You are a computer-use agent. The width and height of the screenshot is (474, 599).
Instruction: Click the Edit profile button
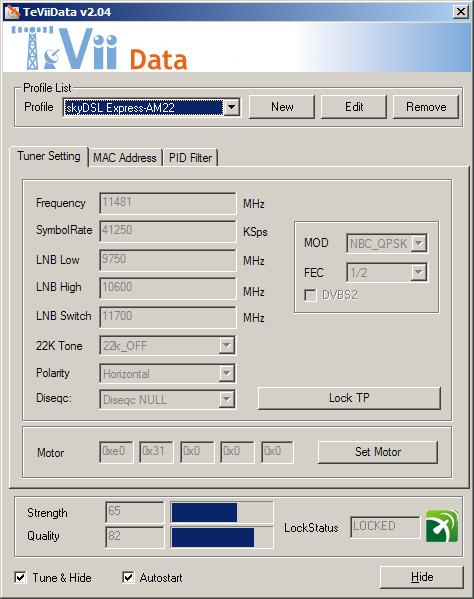(354, 107)
